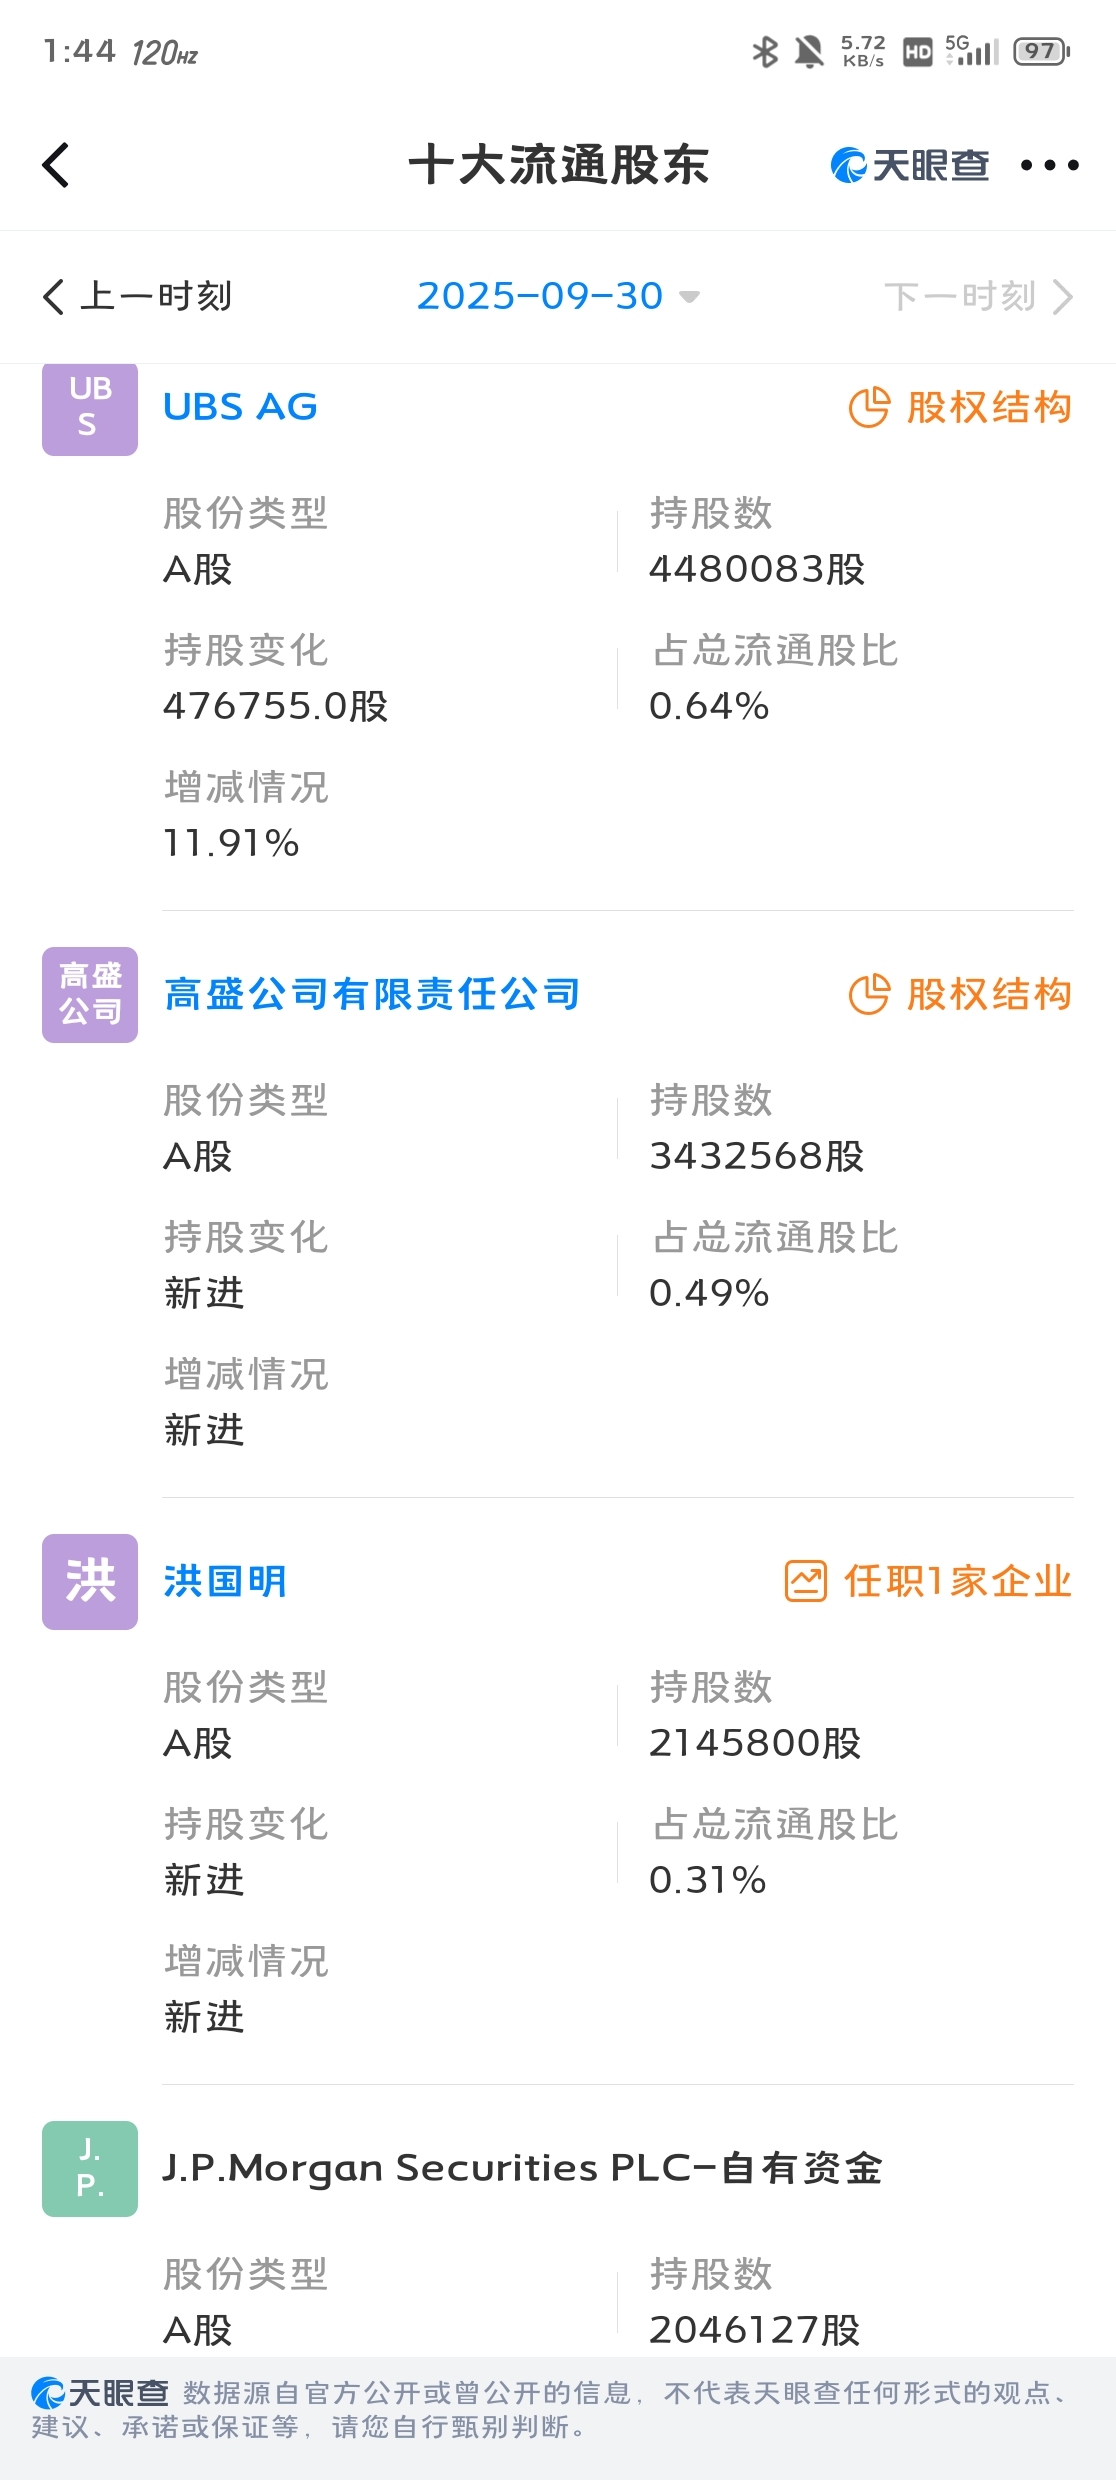This screenshot has height=2480, width=1116.
Task: Open Goldman Sachs equity structure pie icon
Action: pos(869,994)
